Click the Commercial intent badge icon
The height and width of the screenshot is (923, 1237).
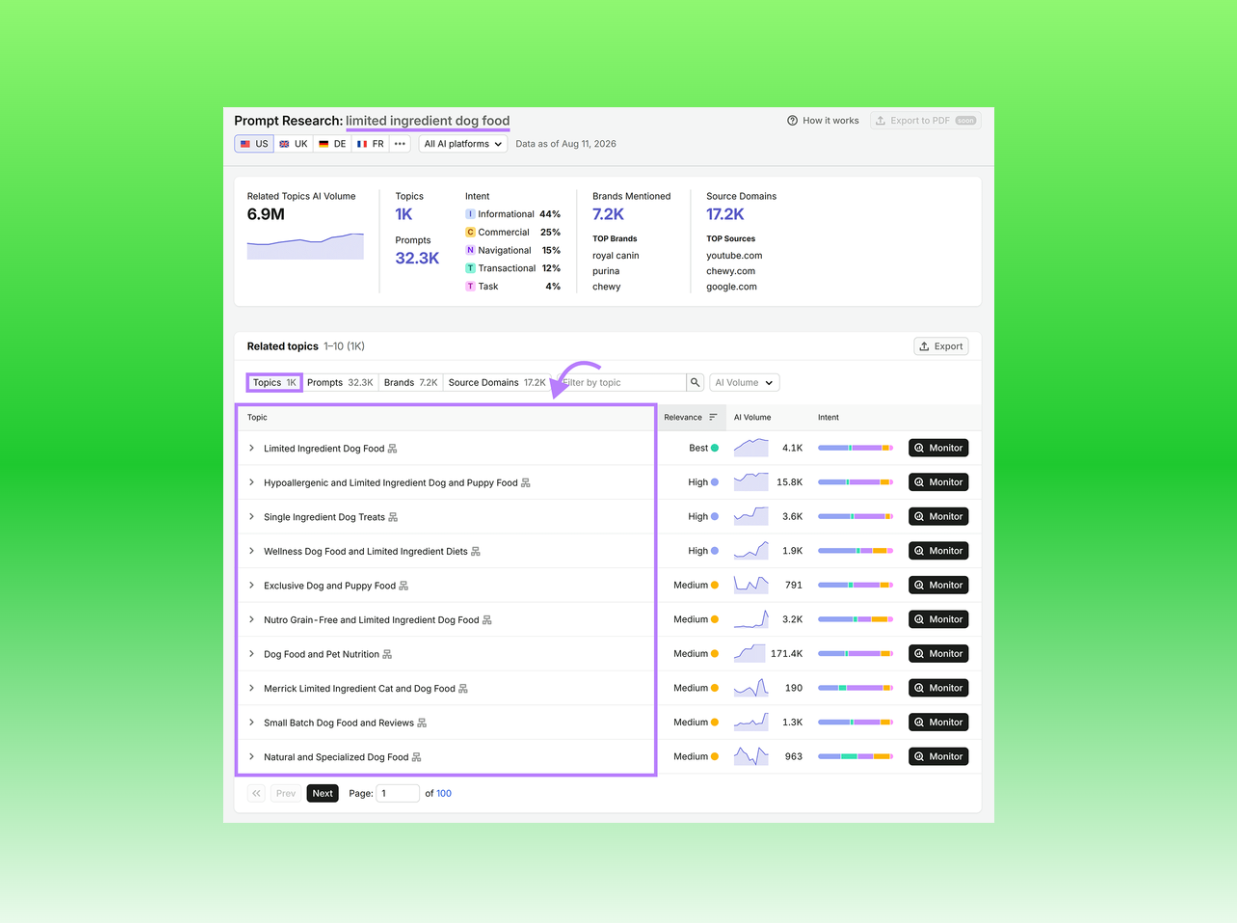click(470, 232)
